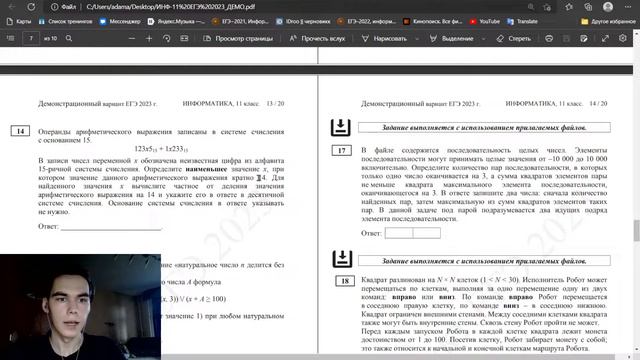Open the PDF search magnifier
The width and height of the screenshot is (640, 360).
click(69, 38)
